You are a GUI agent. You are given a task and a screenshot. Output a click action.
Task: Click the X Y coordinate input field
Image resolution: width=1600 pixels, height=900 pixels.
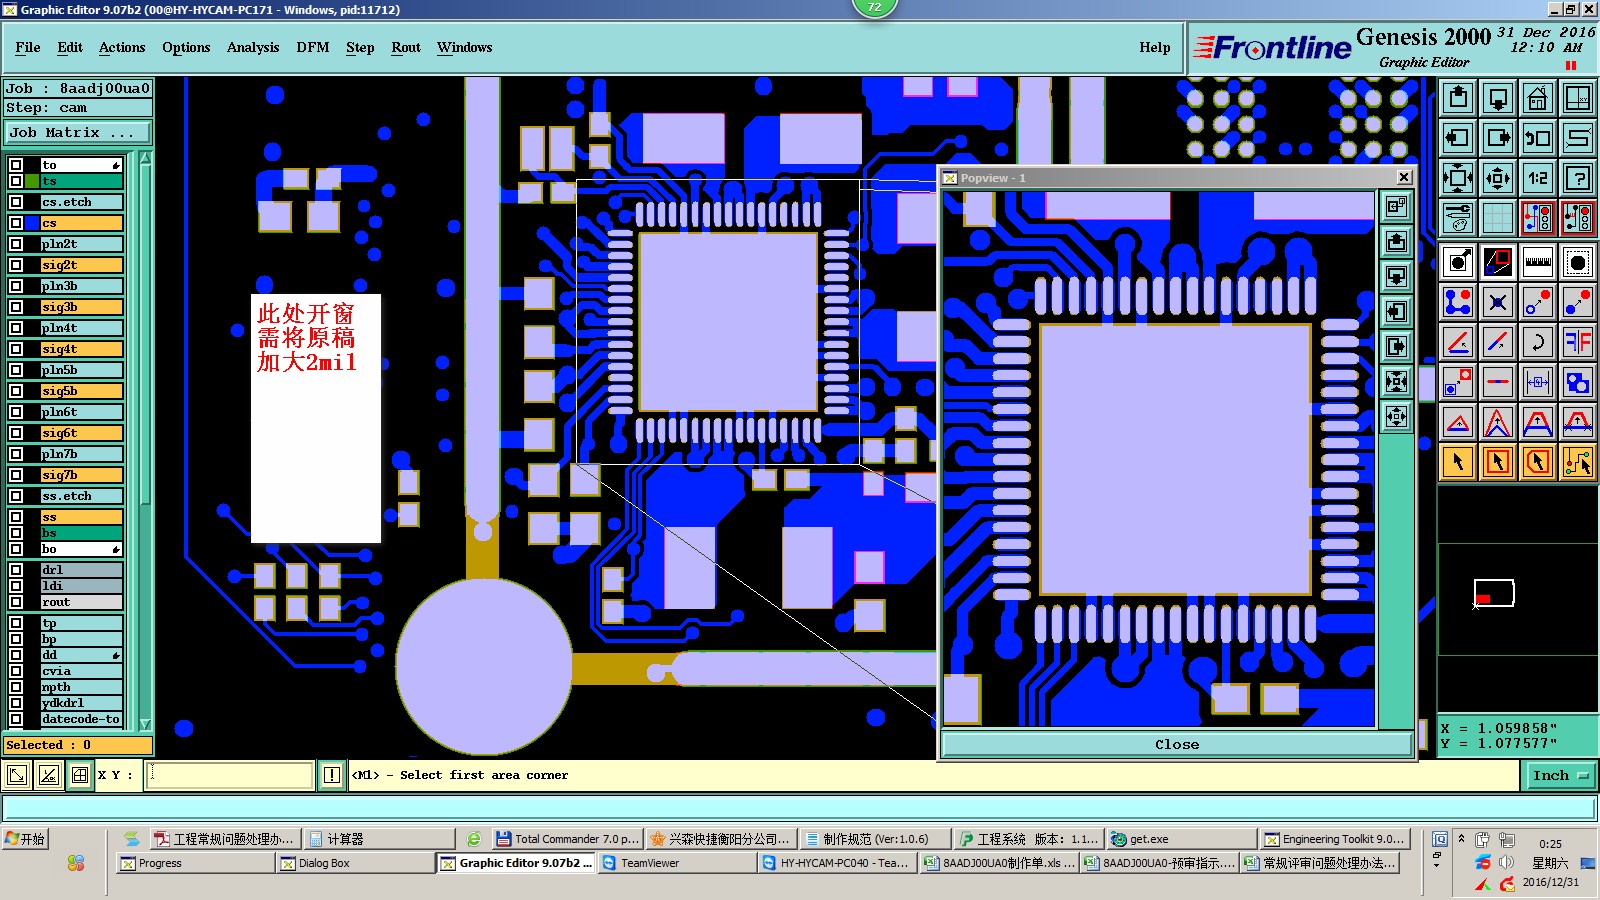coord(230,775)
